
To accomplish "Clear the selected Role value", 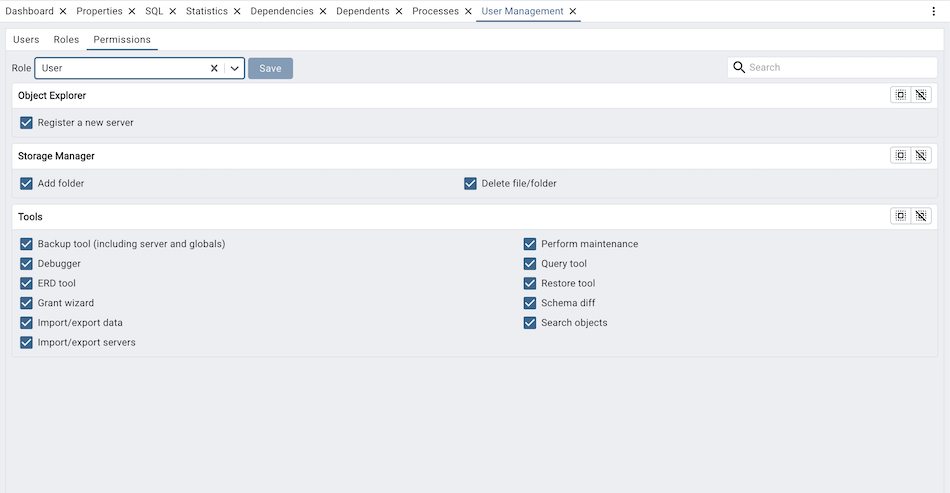I will click(x=214, y=68).
